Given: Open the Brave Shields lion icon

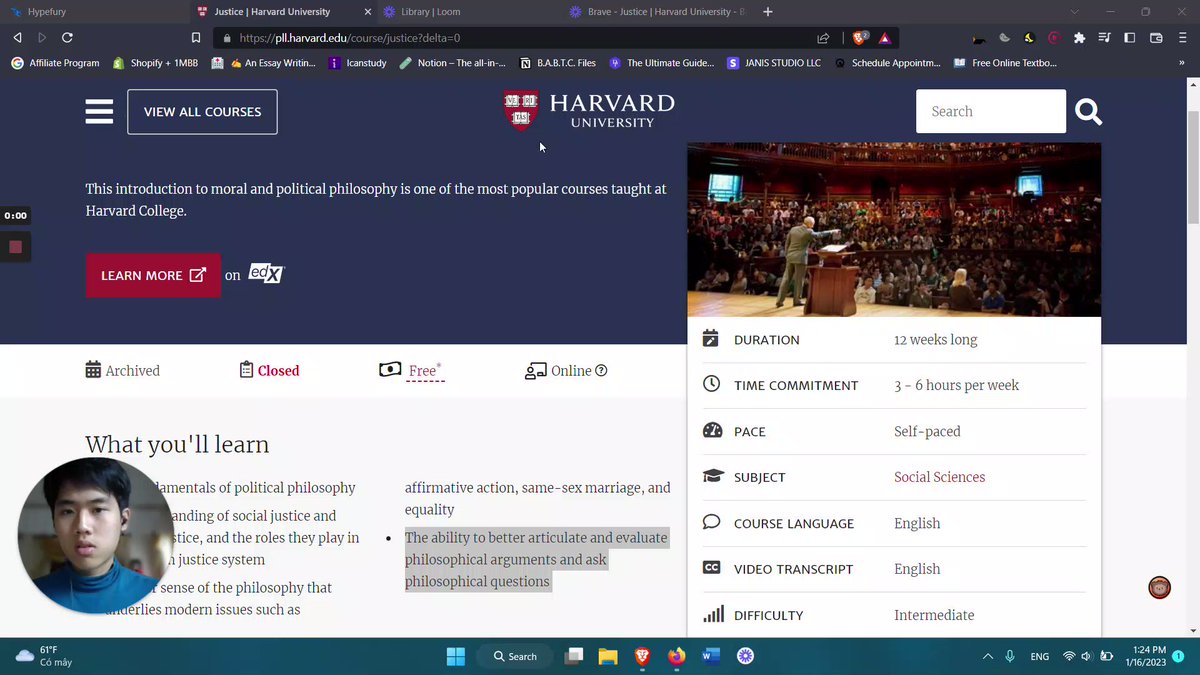Looking at the screenshot, I should coord(858,38).
